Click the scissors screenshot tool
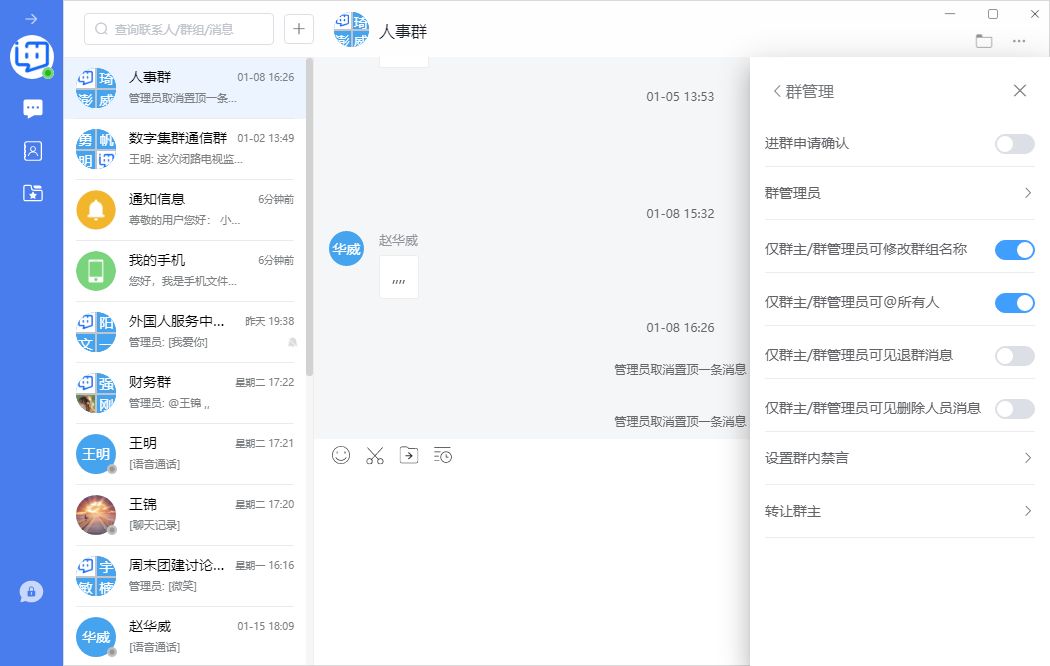Viewport: 1050px width, 666px height. (375, 455)
